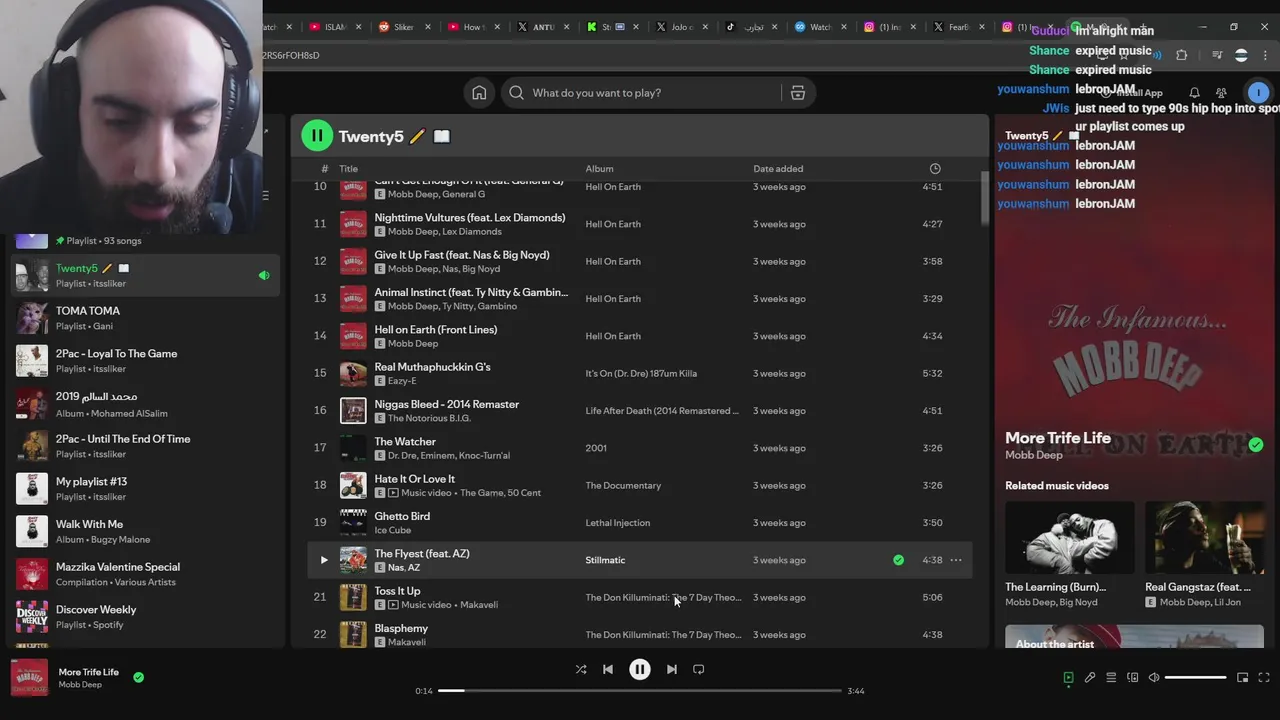Open the Hell On Earth album link for track 11
The width and height of the screenshot is (1280, 720).
click(613, 224)
